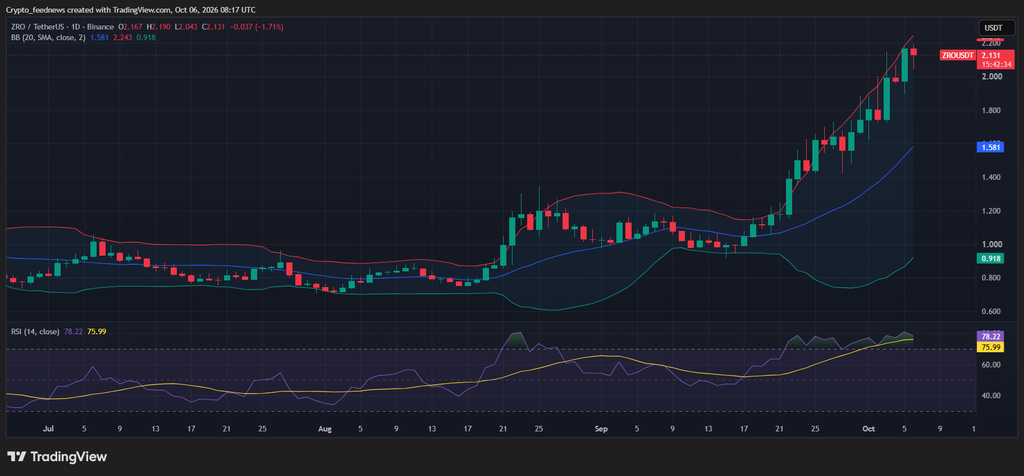Click the 1.000 price scale label

point(991,245)
